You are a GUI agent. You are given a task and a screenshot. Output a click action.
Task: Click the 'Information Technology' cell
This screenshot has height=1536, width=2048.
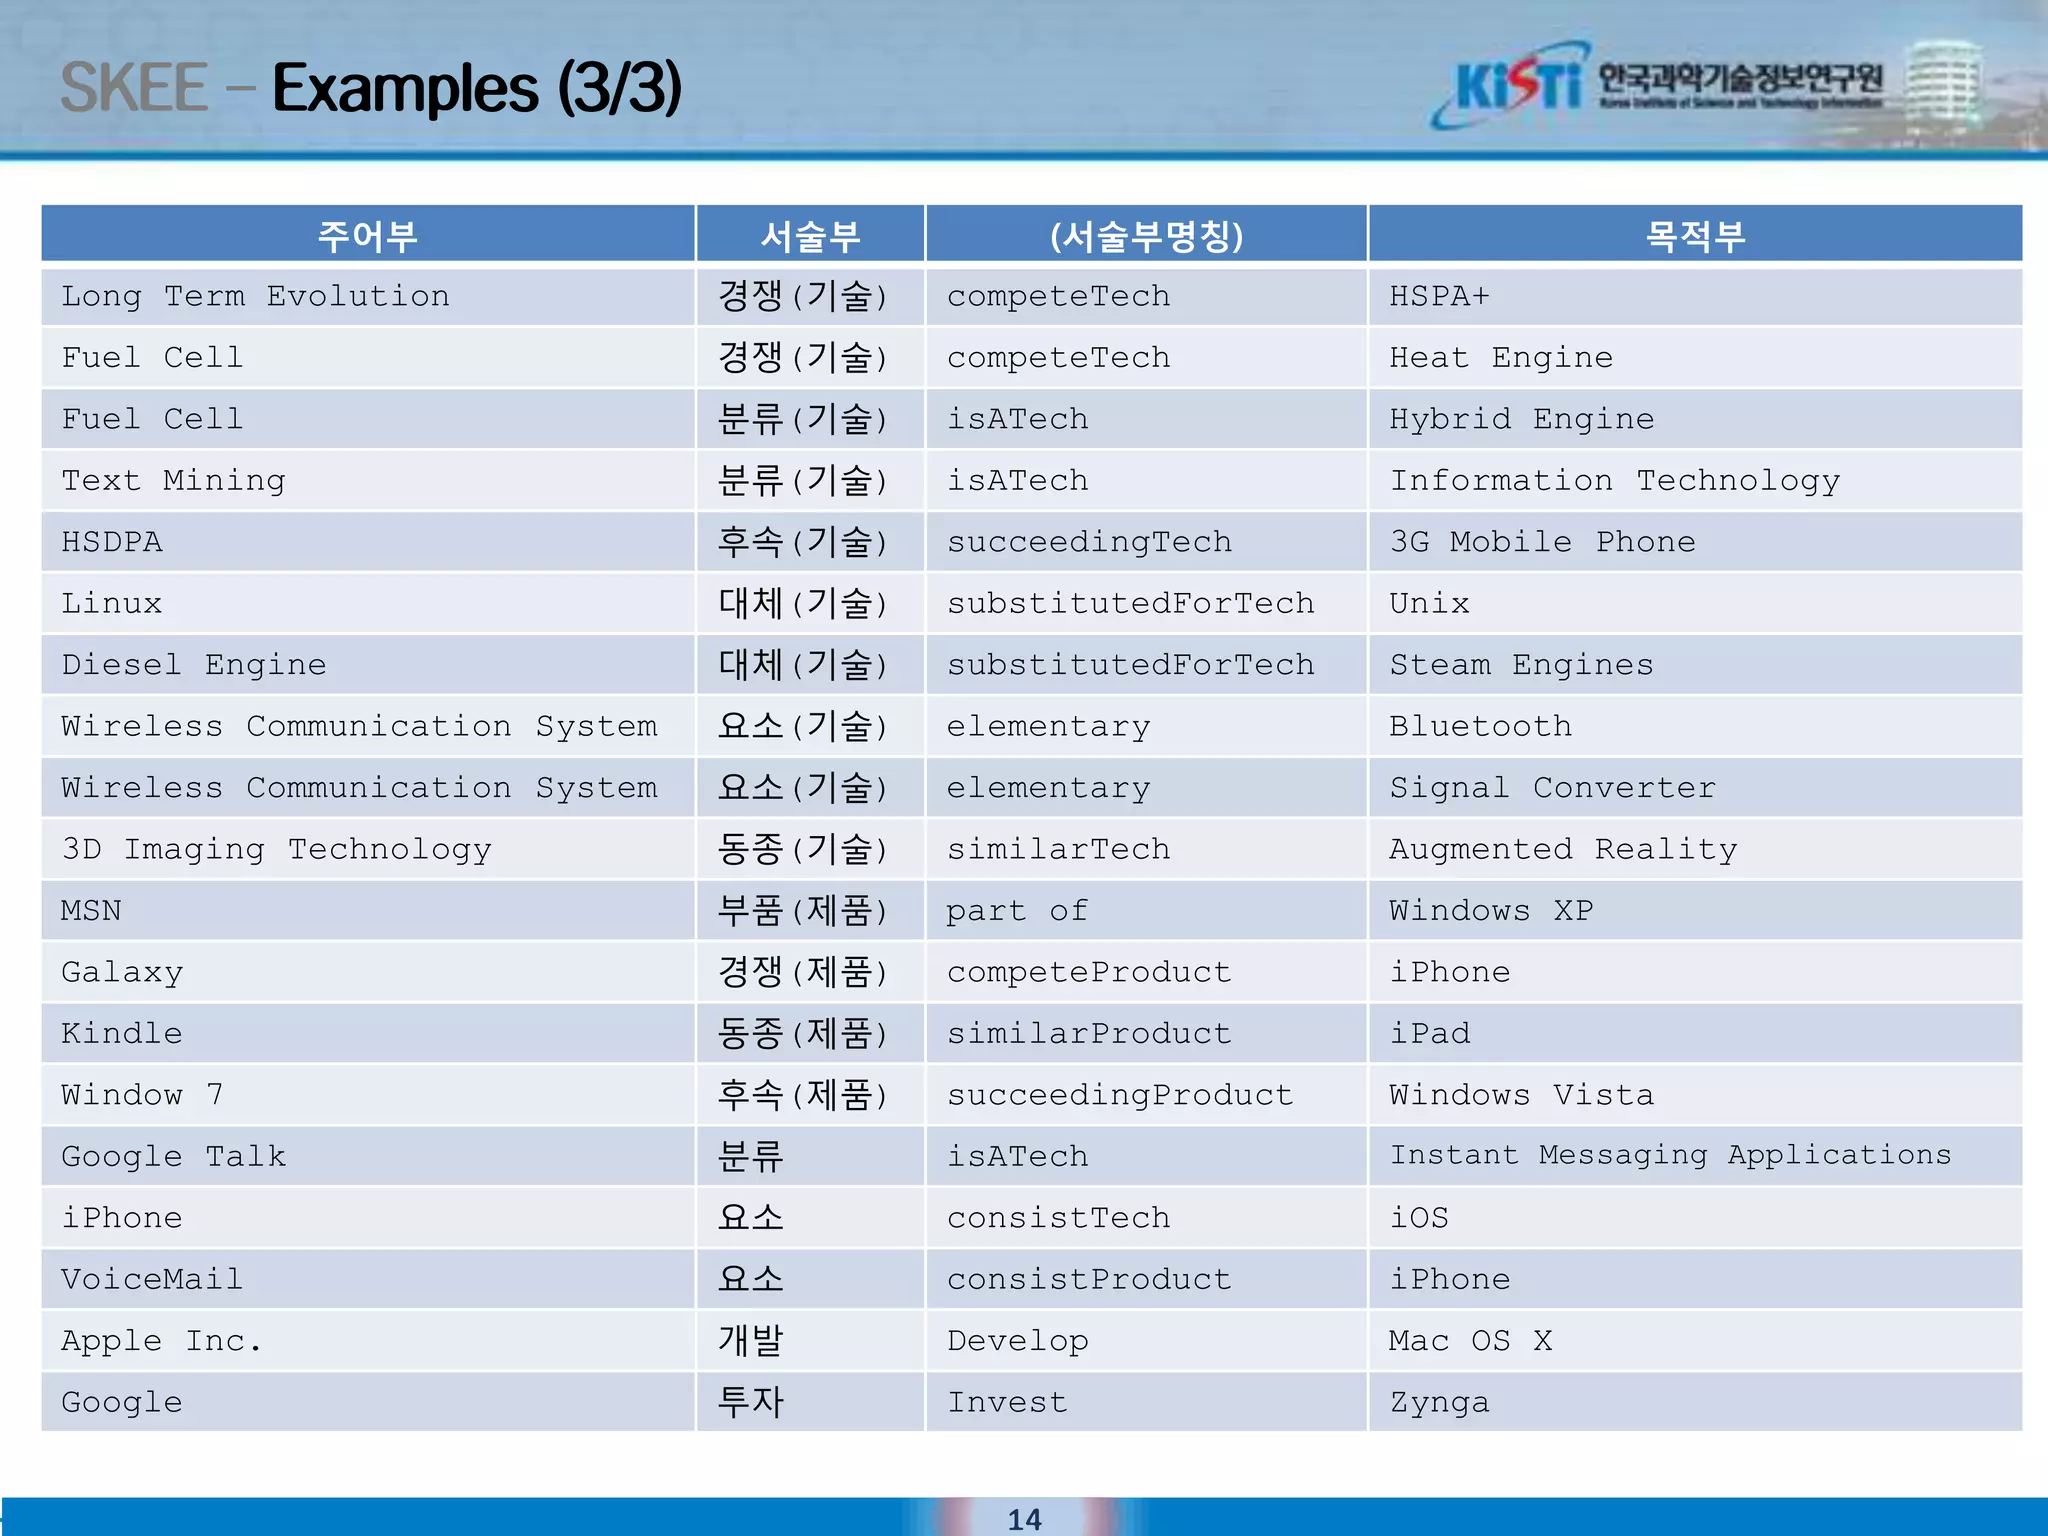[1695, 481]
